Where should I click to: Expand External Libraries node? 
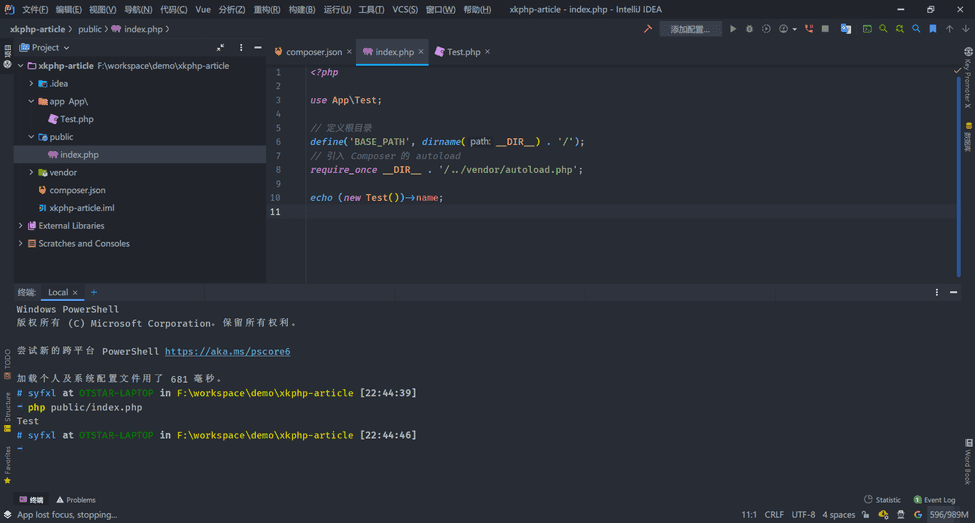click(21, 226)
